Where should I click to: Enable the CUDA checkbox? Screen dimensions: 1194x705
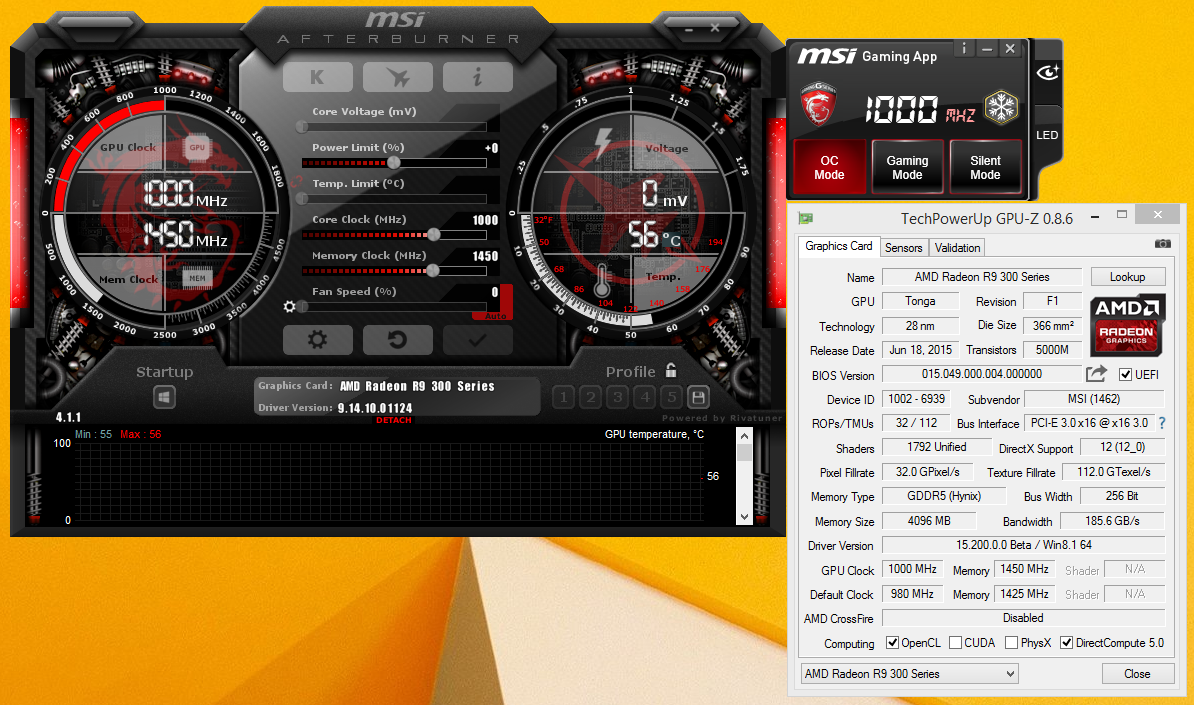click(x=954, y=643)
